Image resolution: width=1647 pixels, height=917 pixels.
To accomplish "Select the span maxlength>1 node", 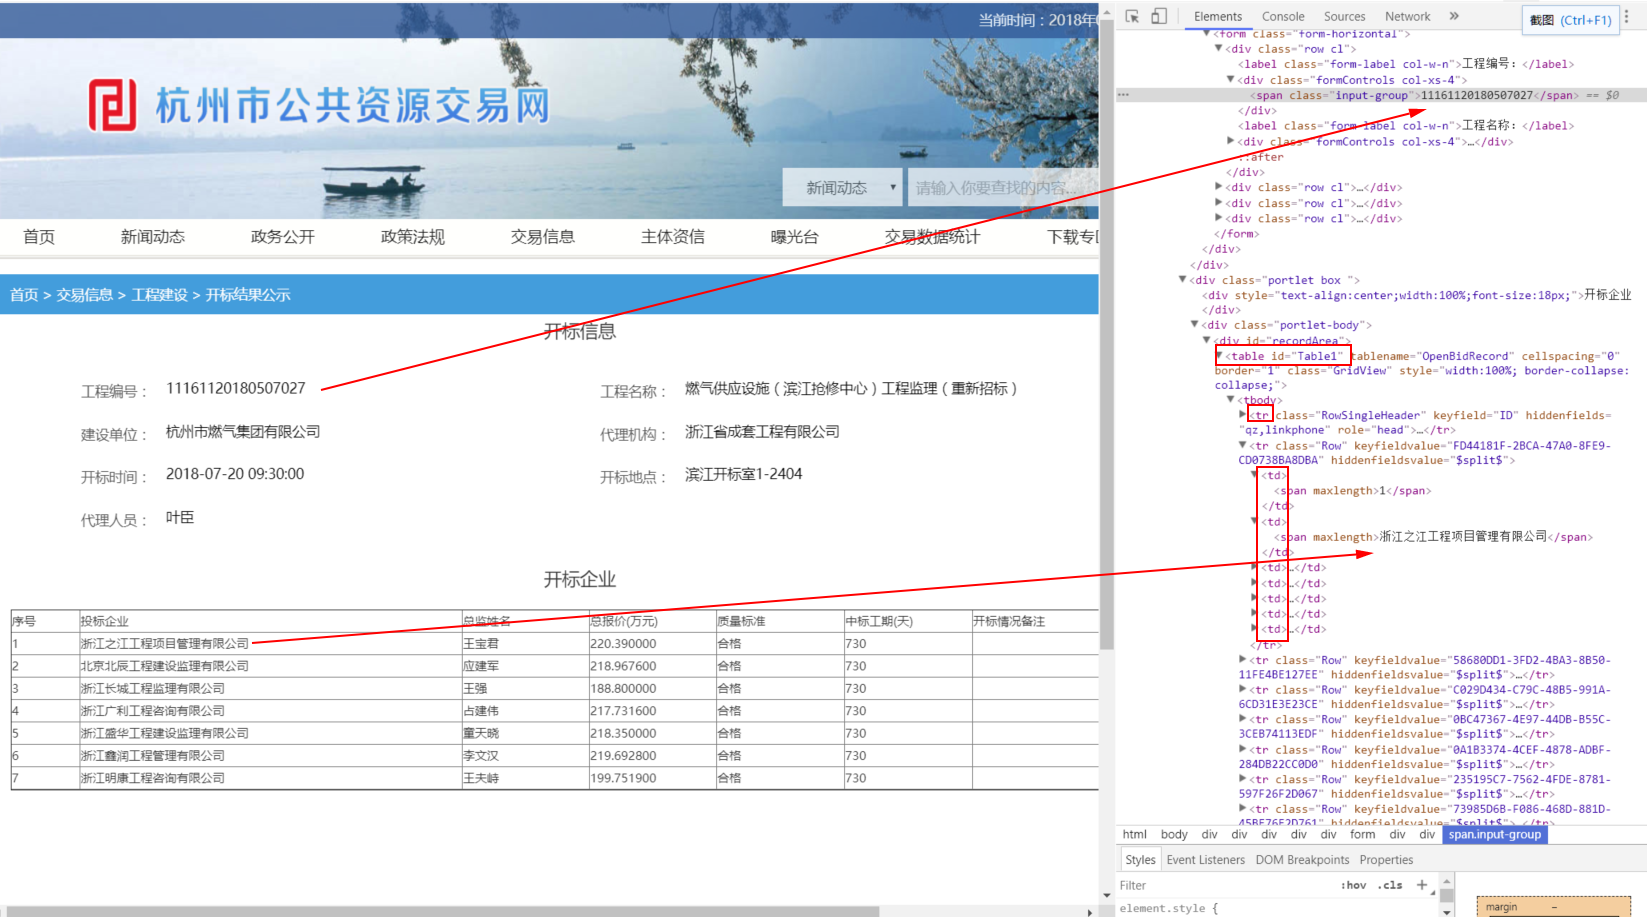I will 1353,491.
